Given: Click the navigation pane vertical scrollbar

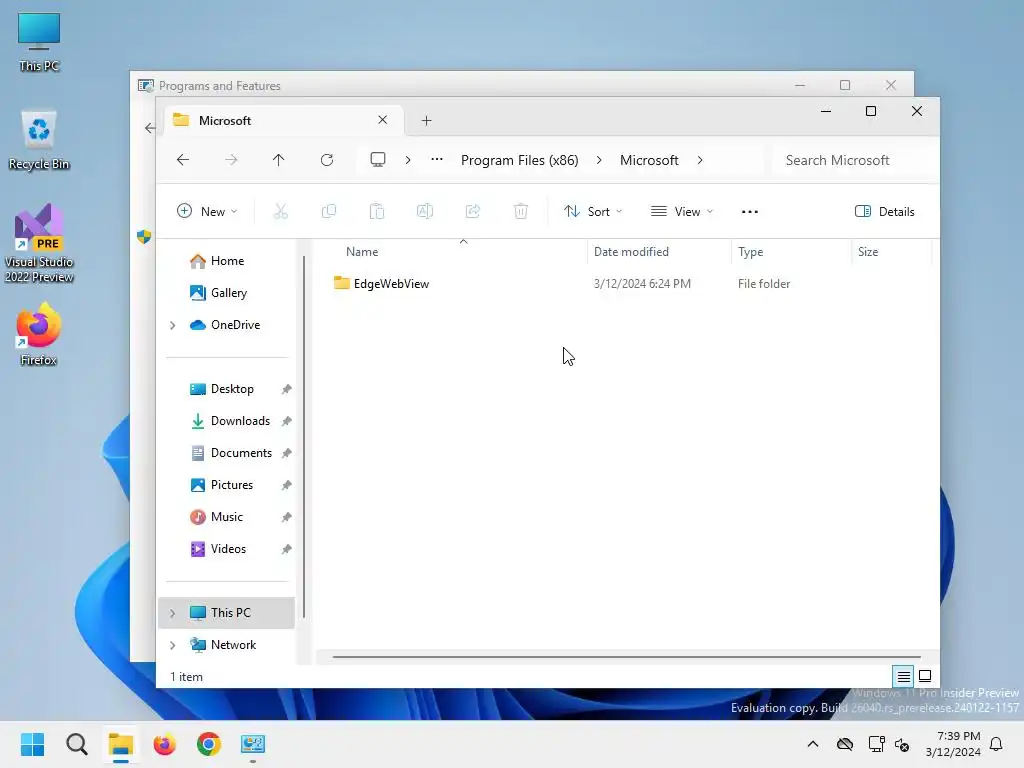Looking at the screenshot, I should point(304,438).
